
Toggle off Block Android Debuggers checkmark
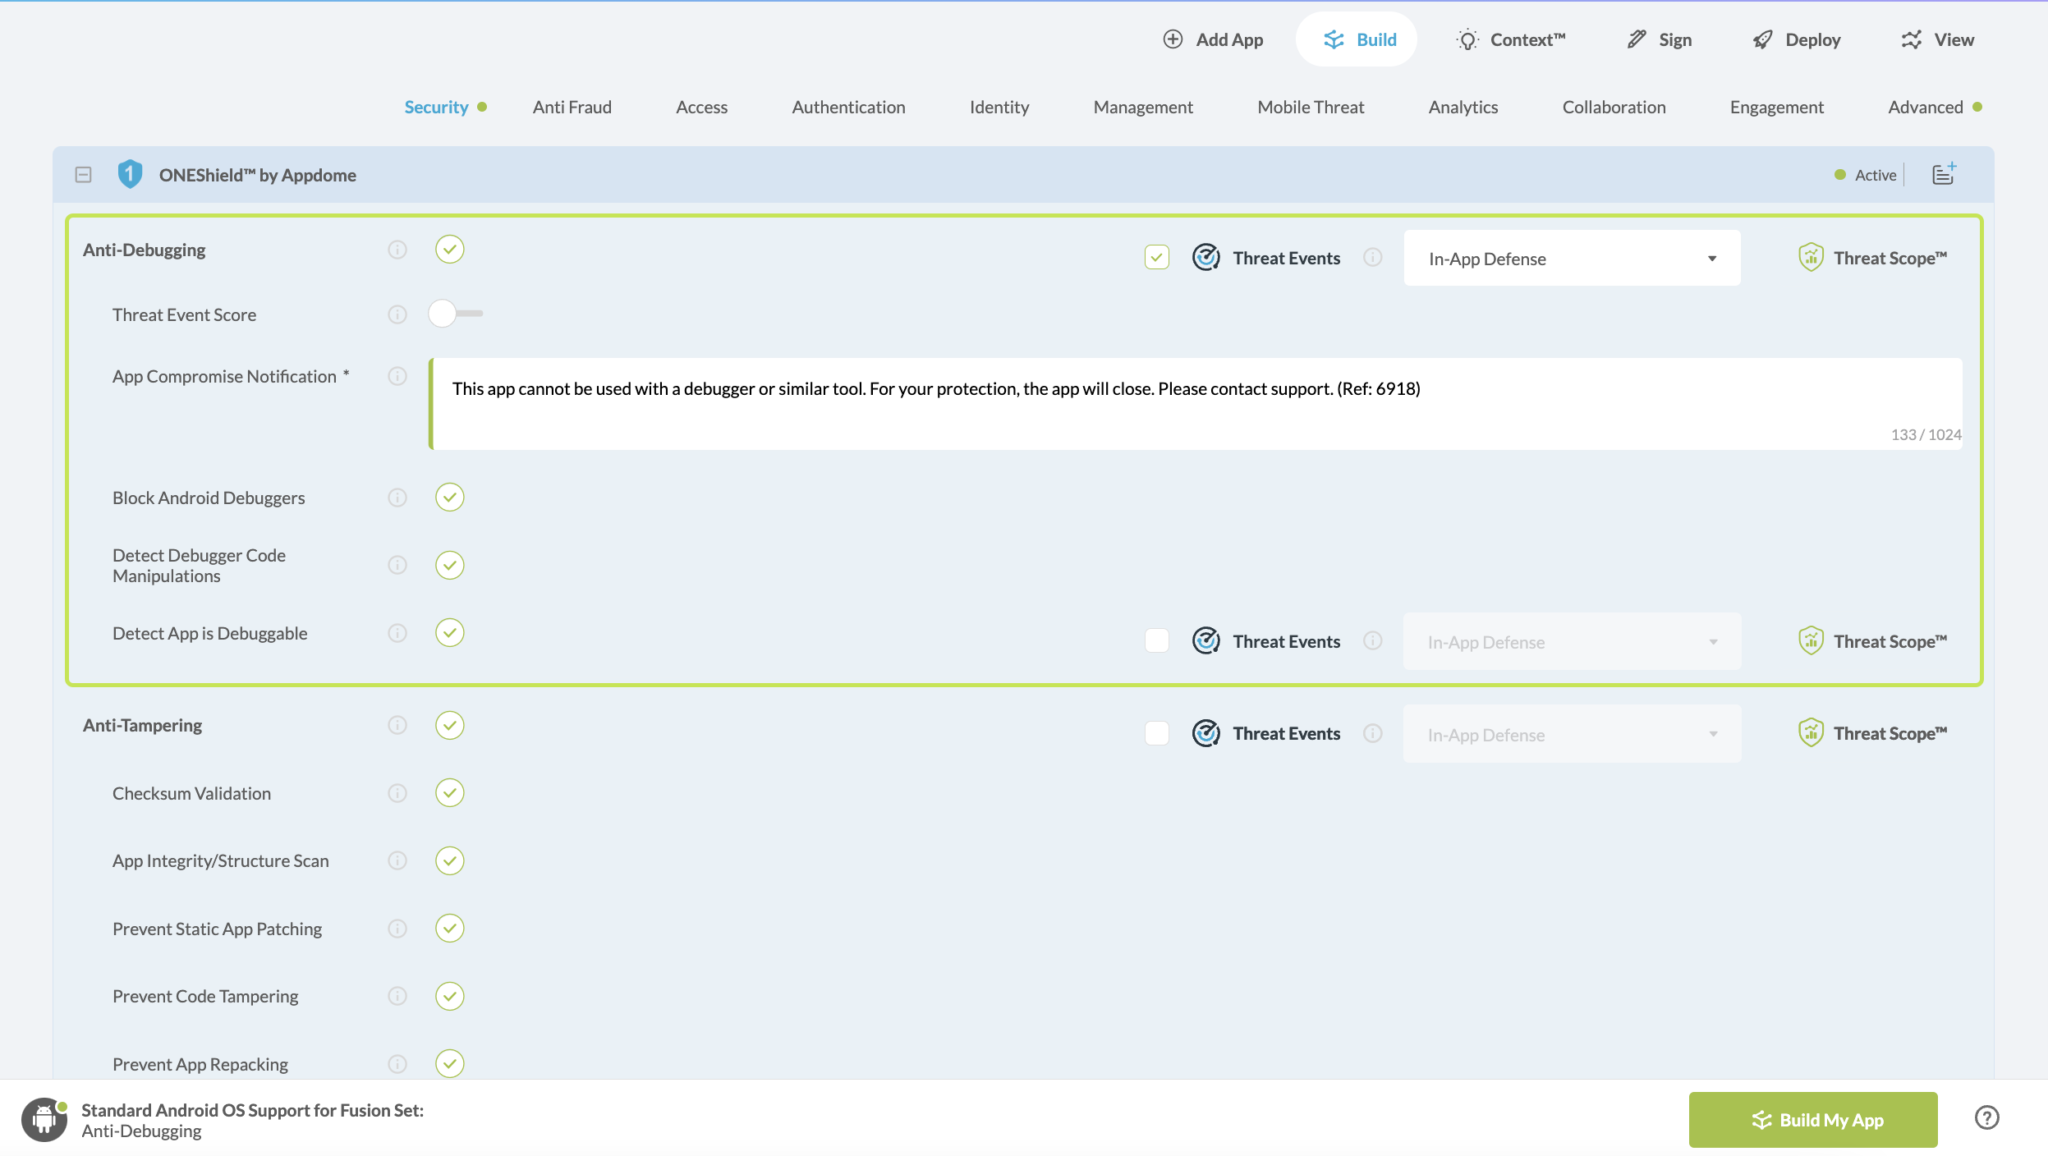point(450,497)
